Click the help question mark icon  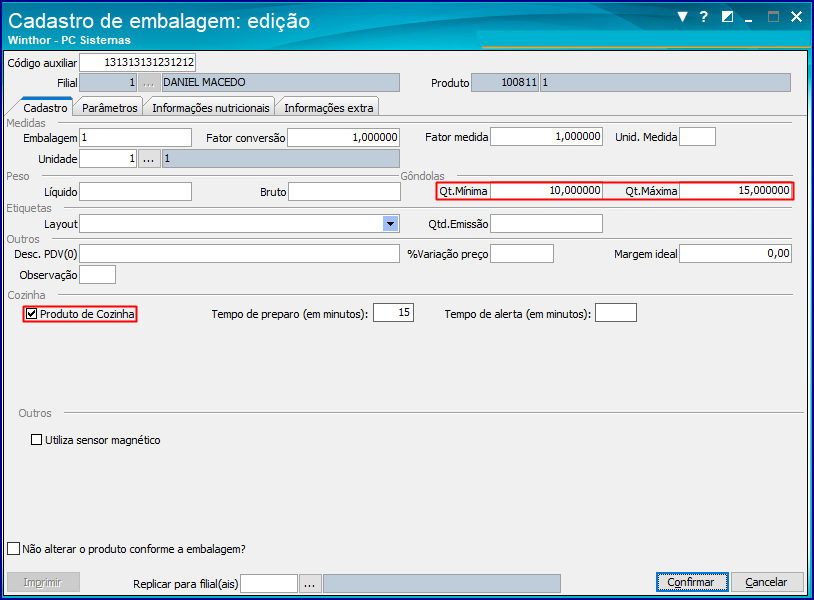[703, 17]
